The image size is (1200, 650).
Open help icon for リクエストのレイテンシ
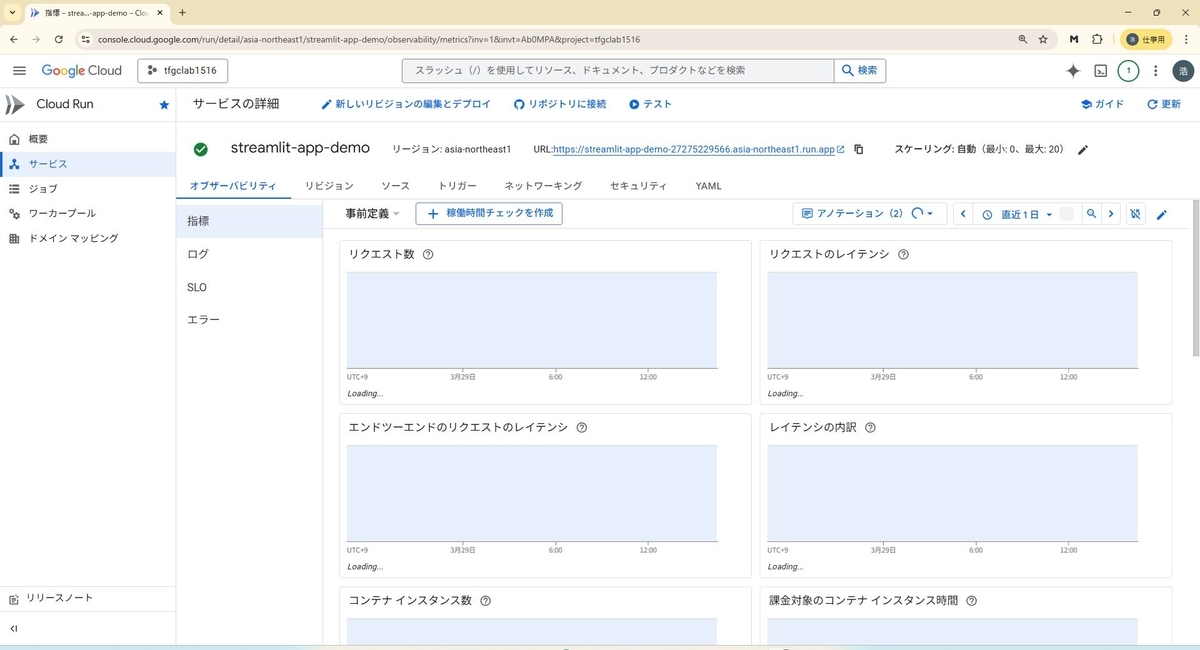coord(903,254)
